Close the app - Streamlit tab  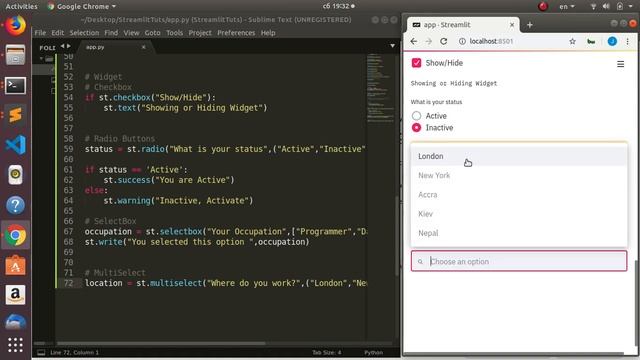click(512, 25)
